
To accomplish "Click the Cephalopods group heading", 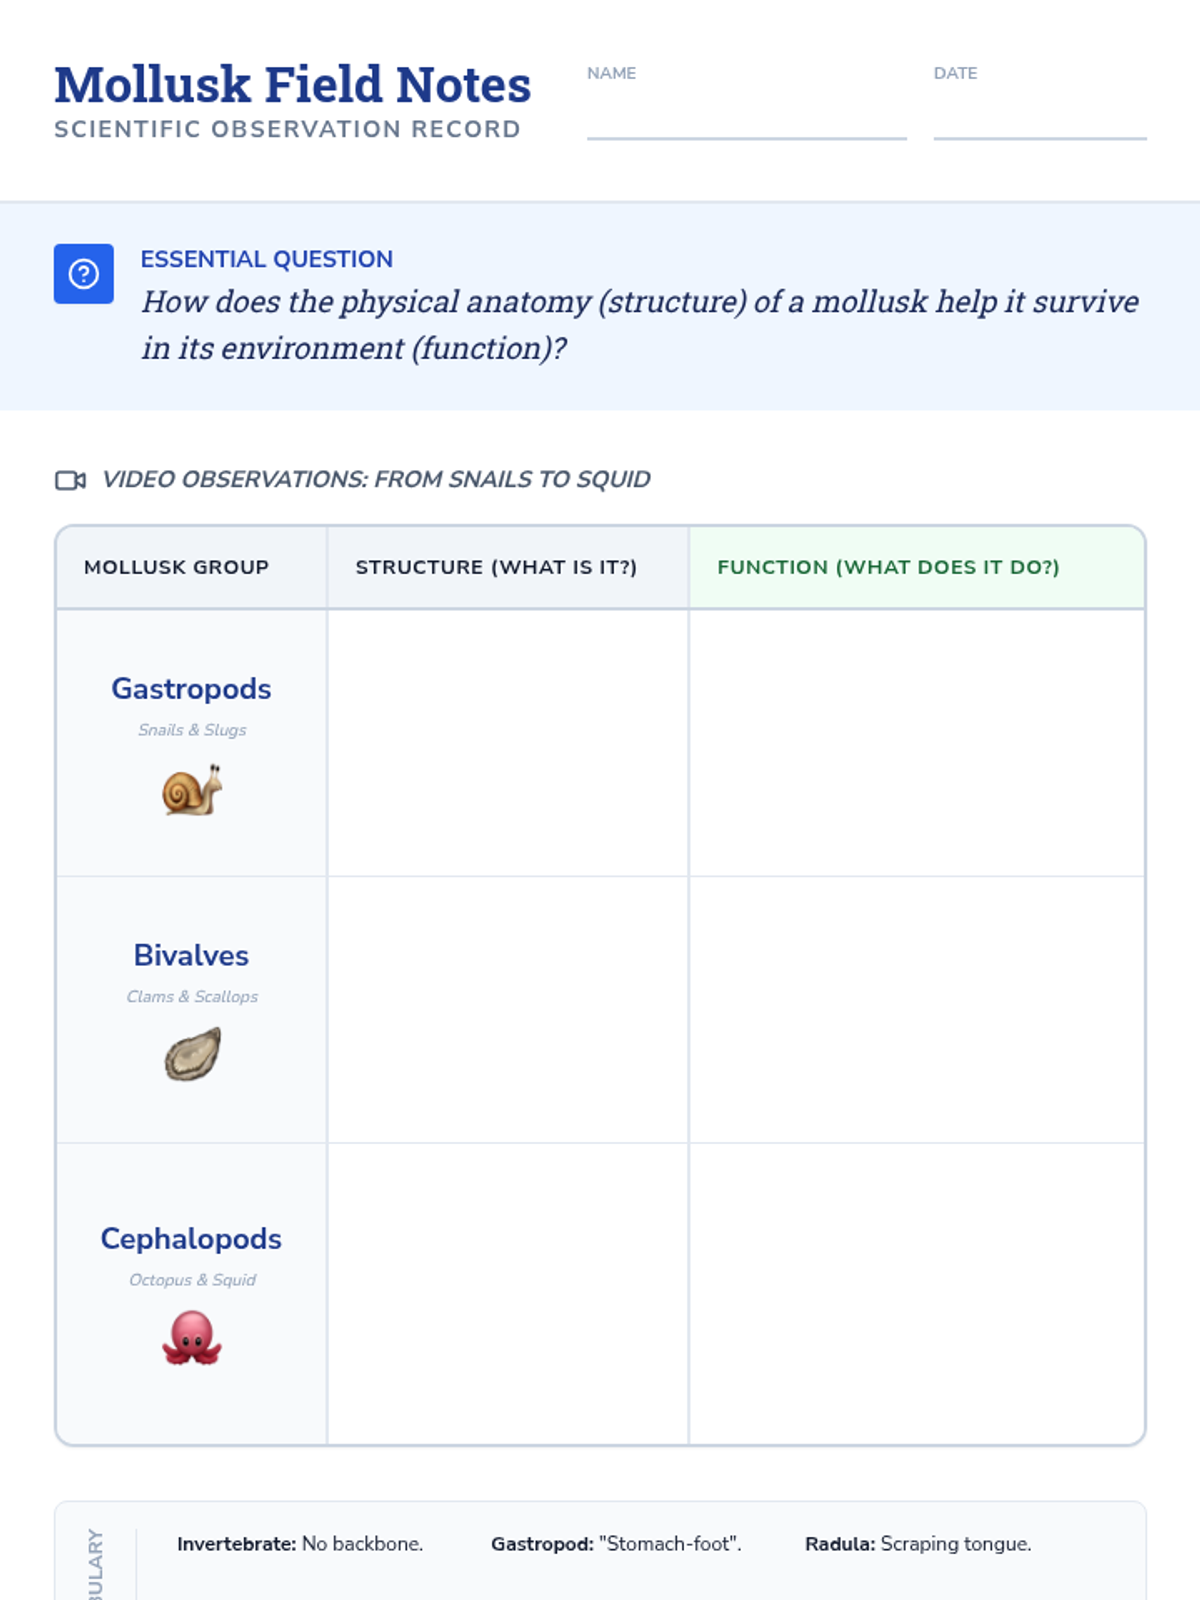I will (x=191, y=1239).
